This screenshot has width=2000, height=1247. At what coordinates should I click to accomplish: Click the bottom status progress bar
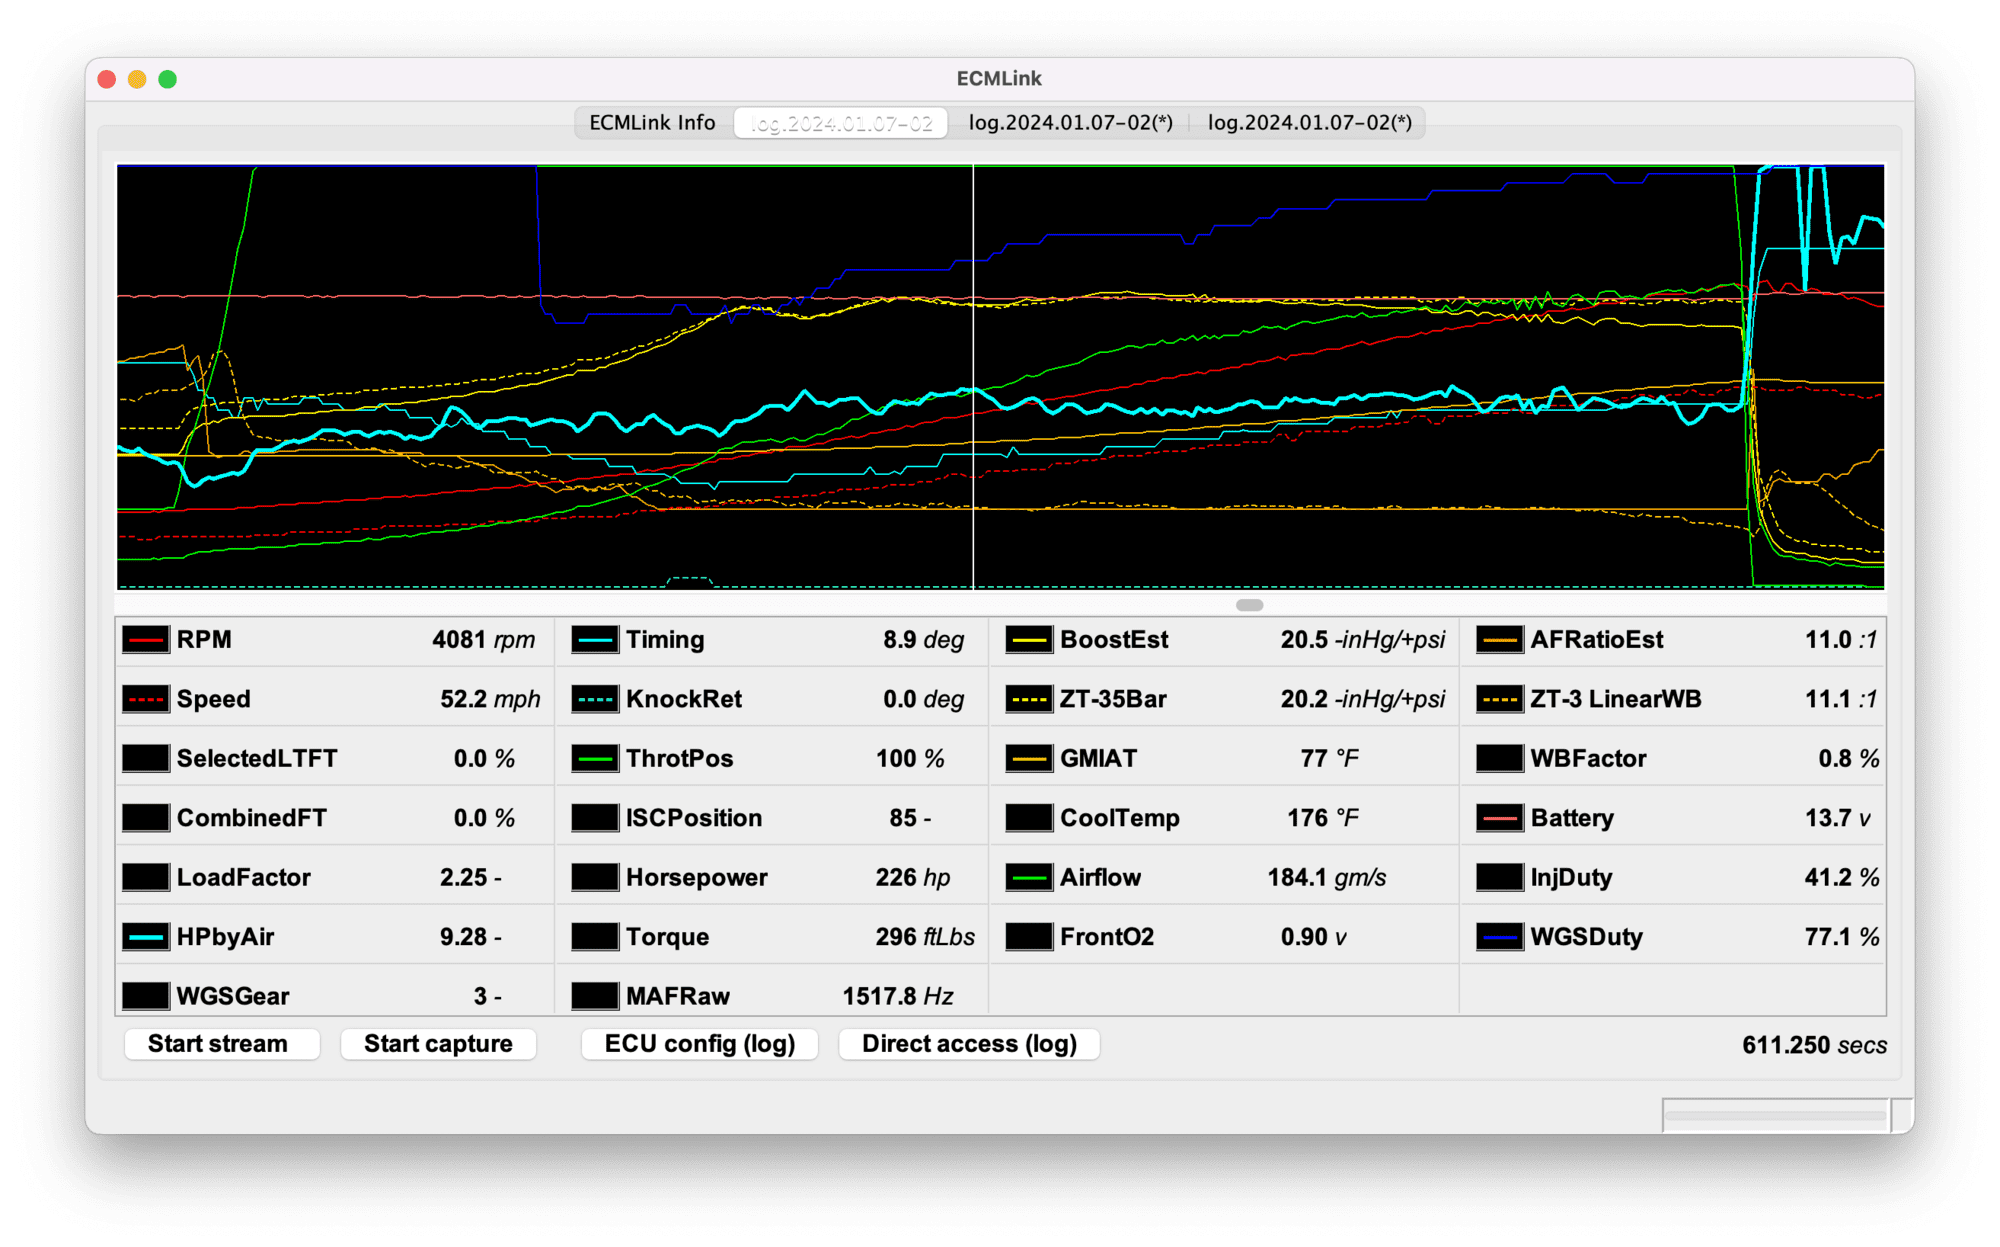[x=1776, y=1114]
